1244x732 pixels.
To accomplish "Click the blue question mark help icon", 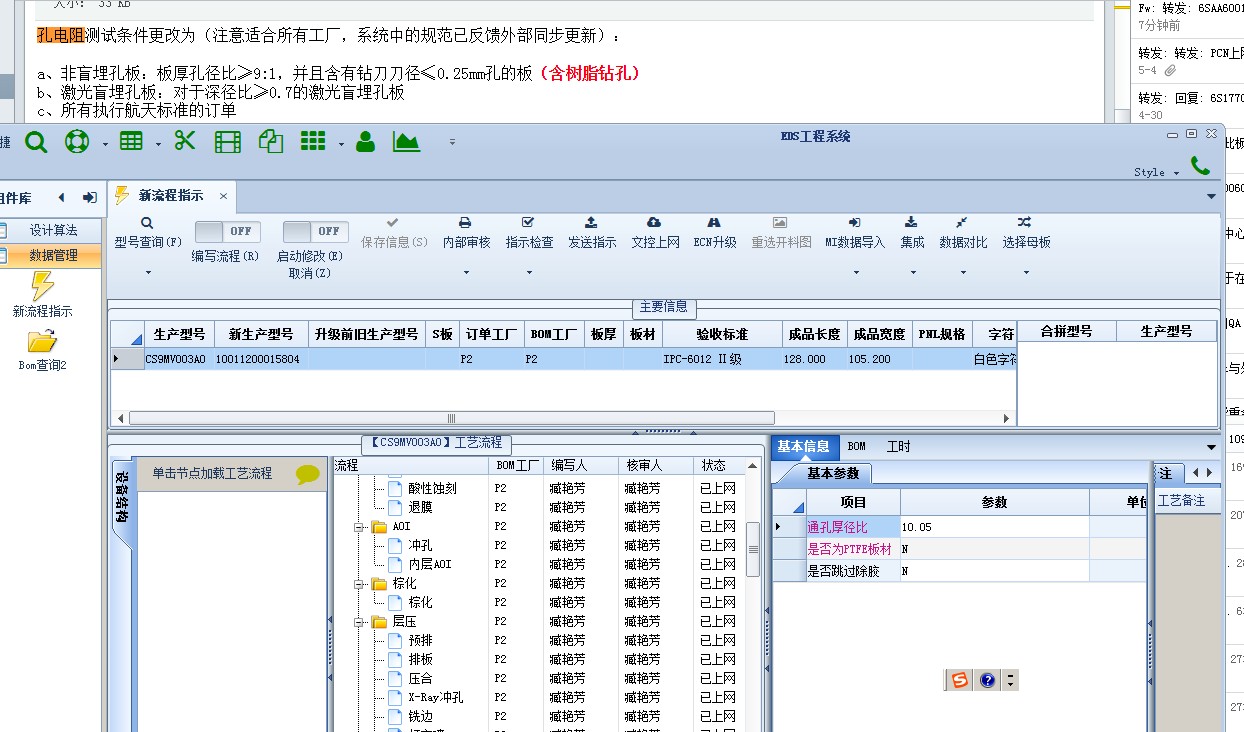I will point(988,680).
